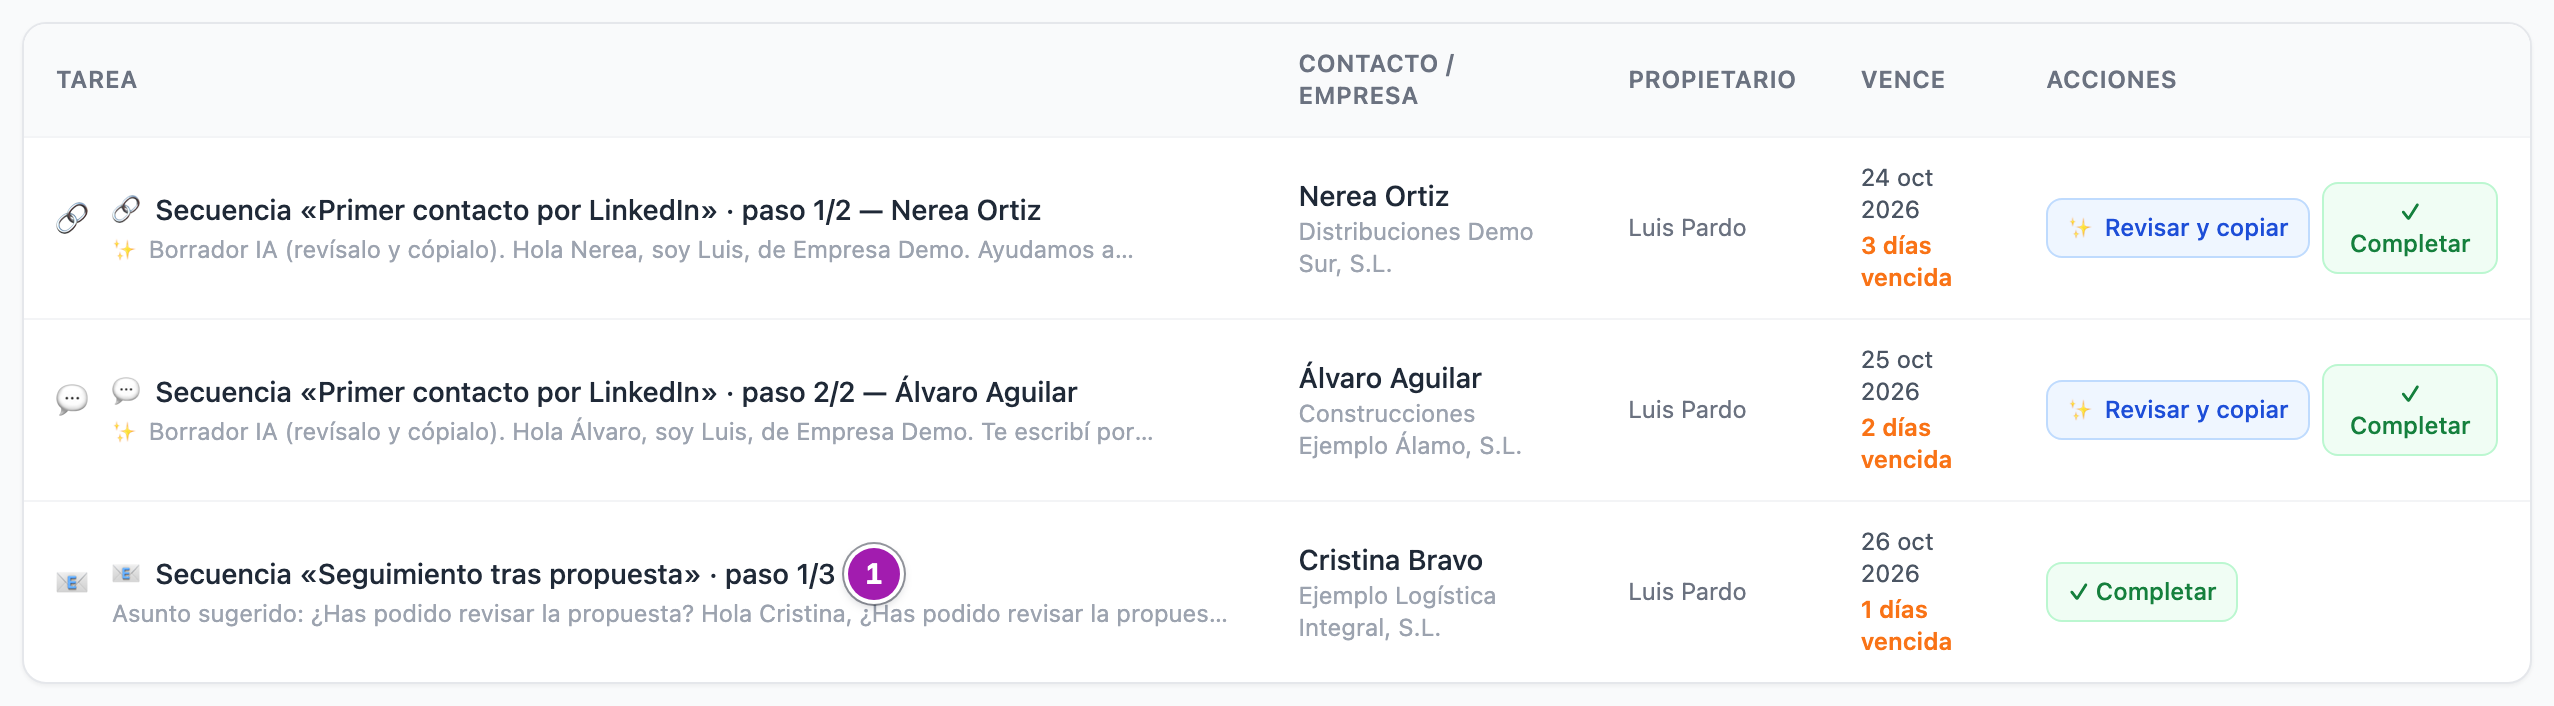Click the sparkle icon in Álvaro's Borrador IA preview
The width and height of the screenshot is (2554, 706).
(124, 432)
